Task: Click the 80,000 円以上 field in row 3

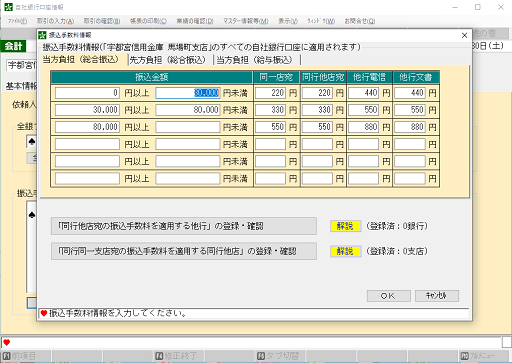Action: pos(87,127)
